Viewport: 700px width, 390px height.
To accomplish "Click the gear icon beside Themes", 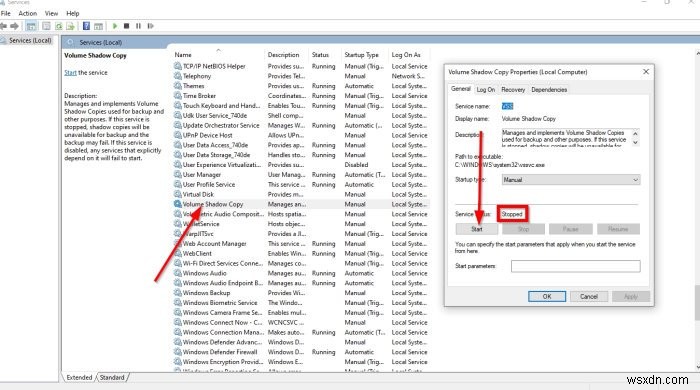I will [x=178, y=86].
